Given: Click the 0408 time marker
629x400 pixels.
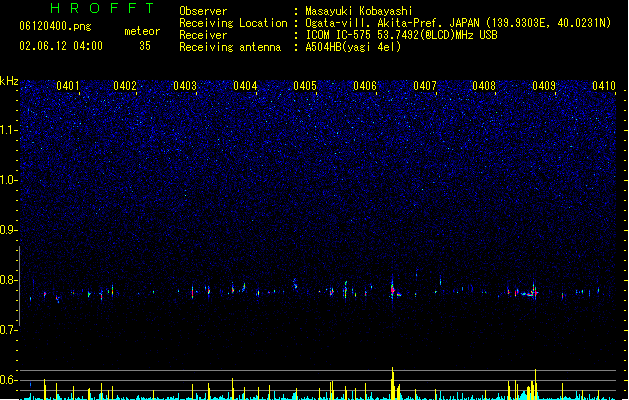Looking at the screenshot, I should pyautogui.click(x=484, y=86).
